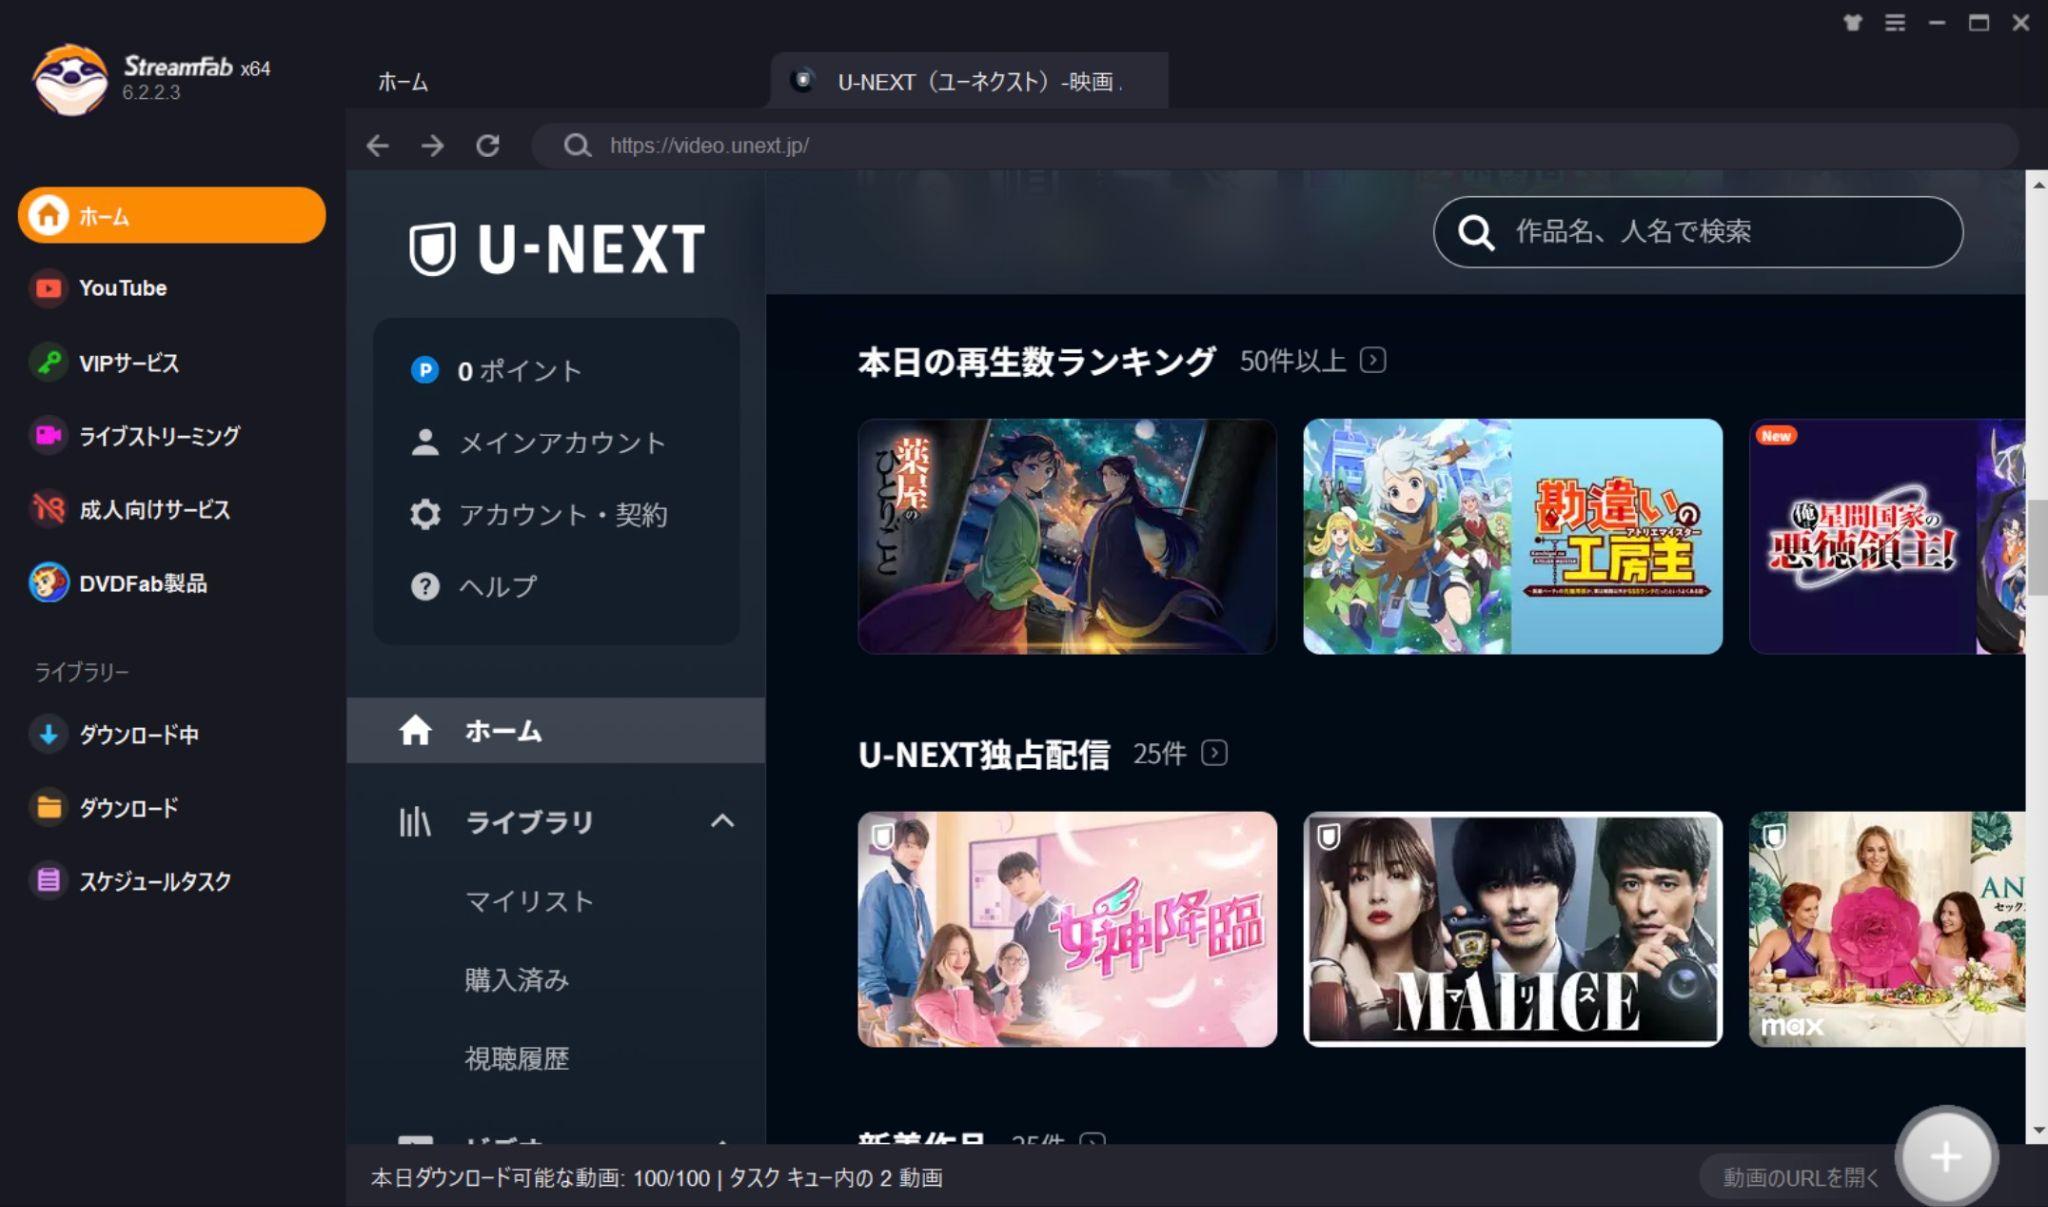This screenshot has height=1207, width=2048.
Task: Click the 0 ポイント text
Action: pyautogui.click(x=519, y=371)
